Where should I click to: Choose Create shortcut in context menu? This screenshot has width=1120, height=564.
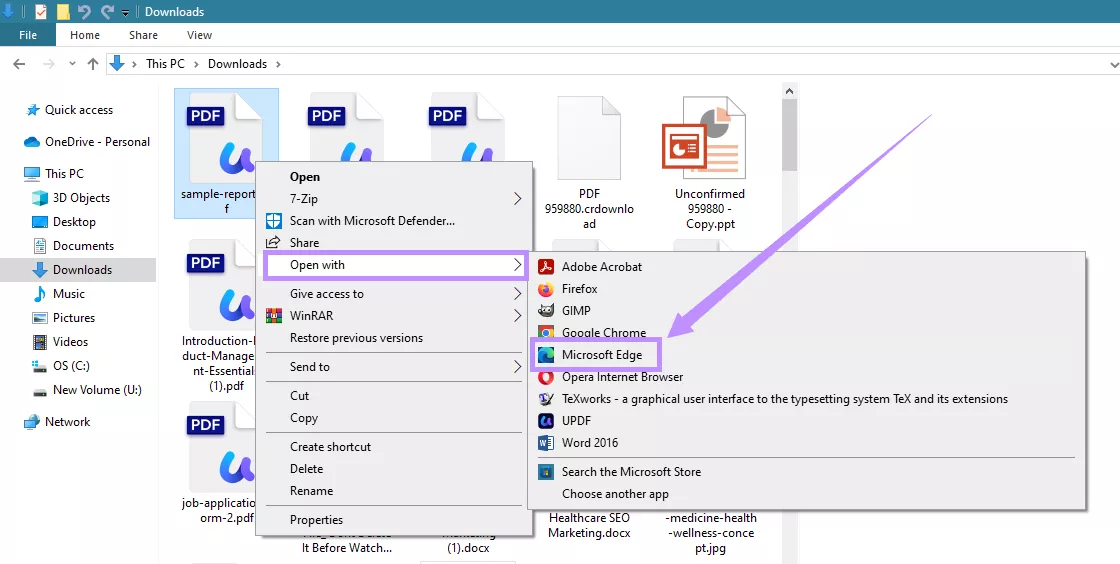point(331,447)
